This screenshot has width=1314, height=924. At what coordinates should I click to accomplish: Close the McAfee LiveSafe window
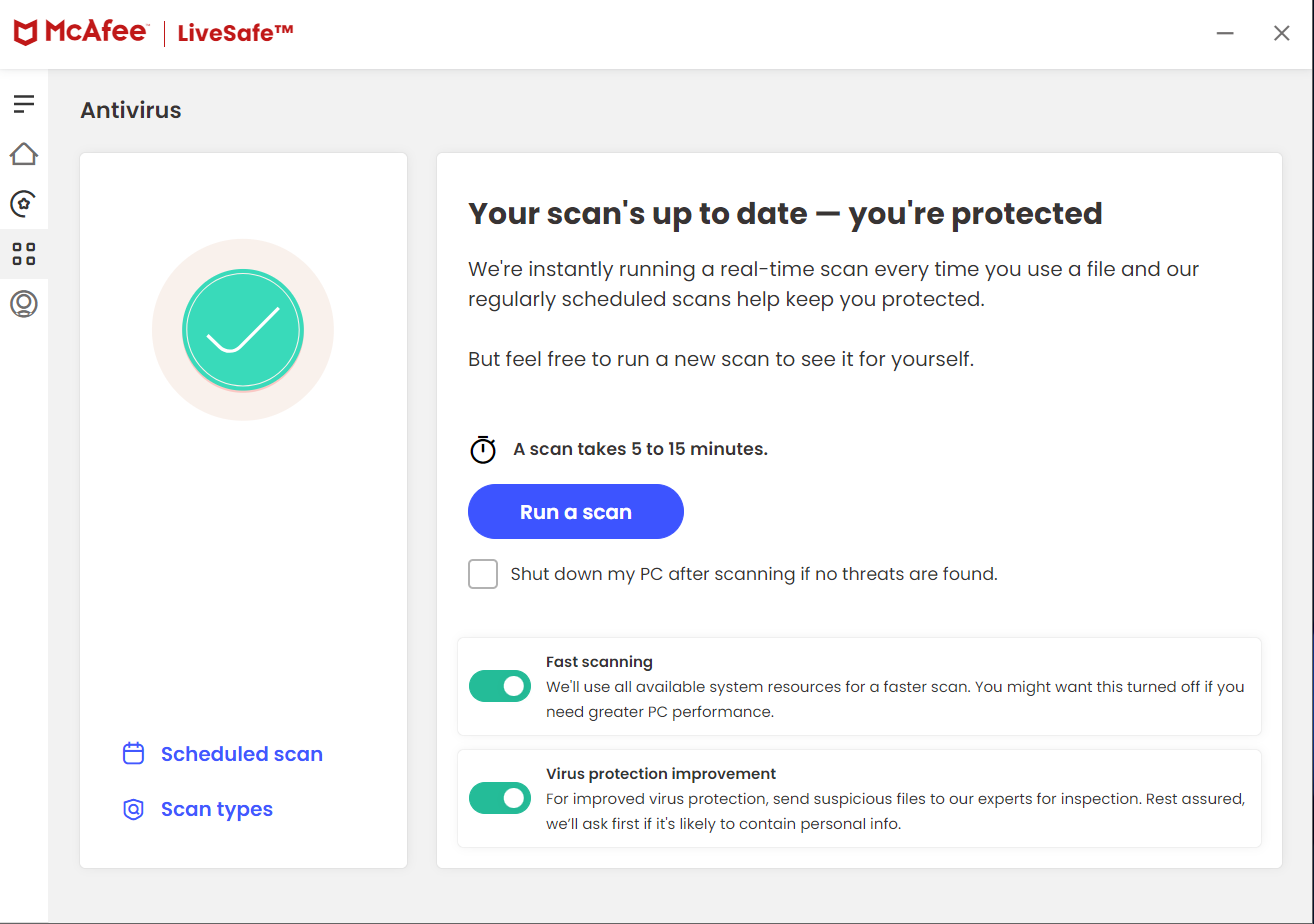coord(1281,33)
